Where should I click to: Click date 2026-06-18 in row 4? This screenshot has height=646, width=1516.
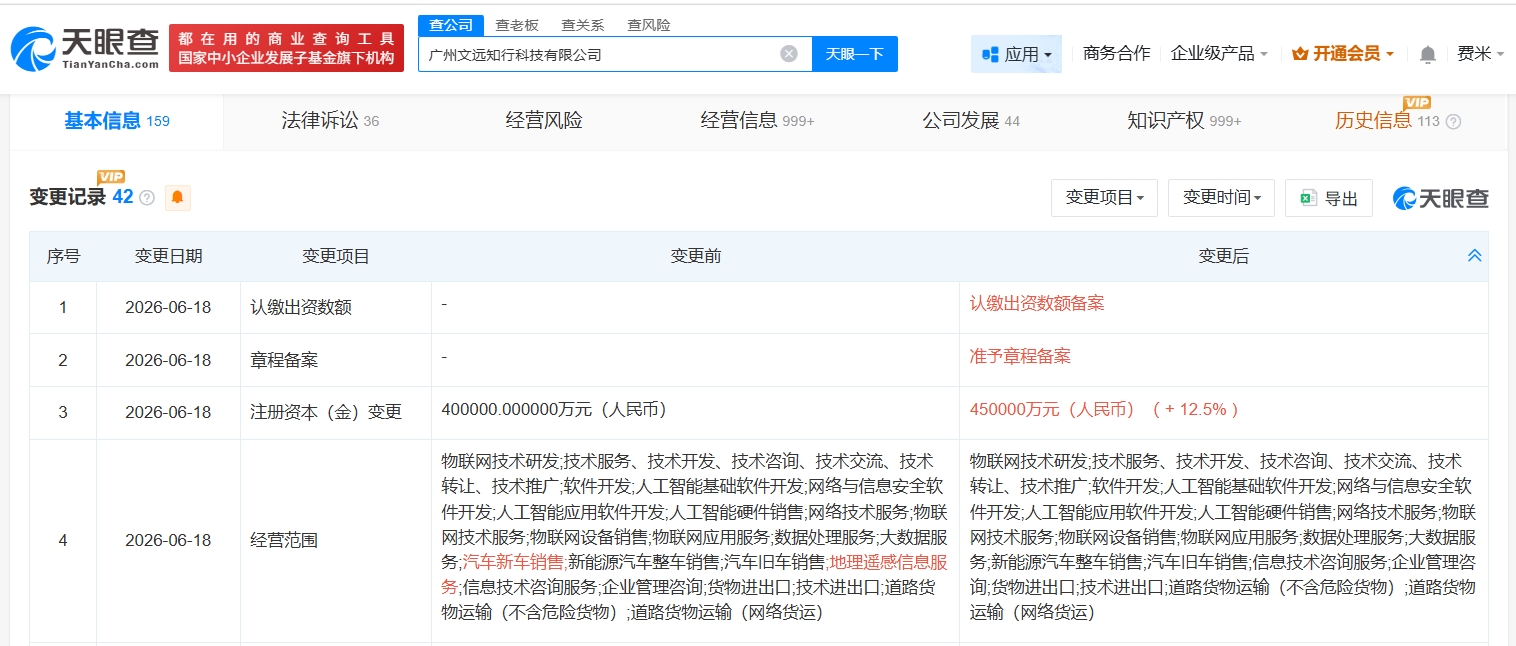168,540
